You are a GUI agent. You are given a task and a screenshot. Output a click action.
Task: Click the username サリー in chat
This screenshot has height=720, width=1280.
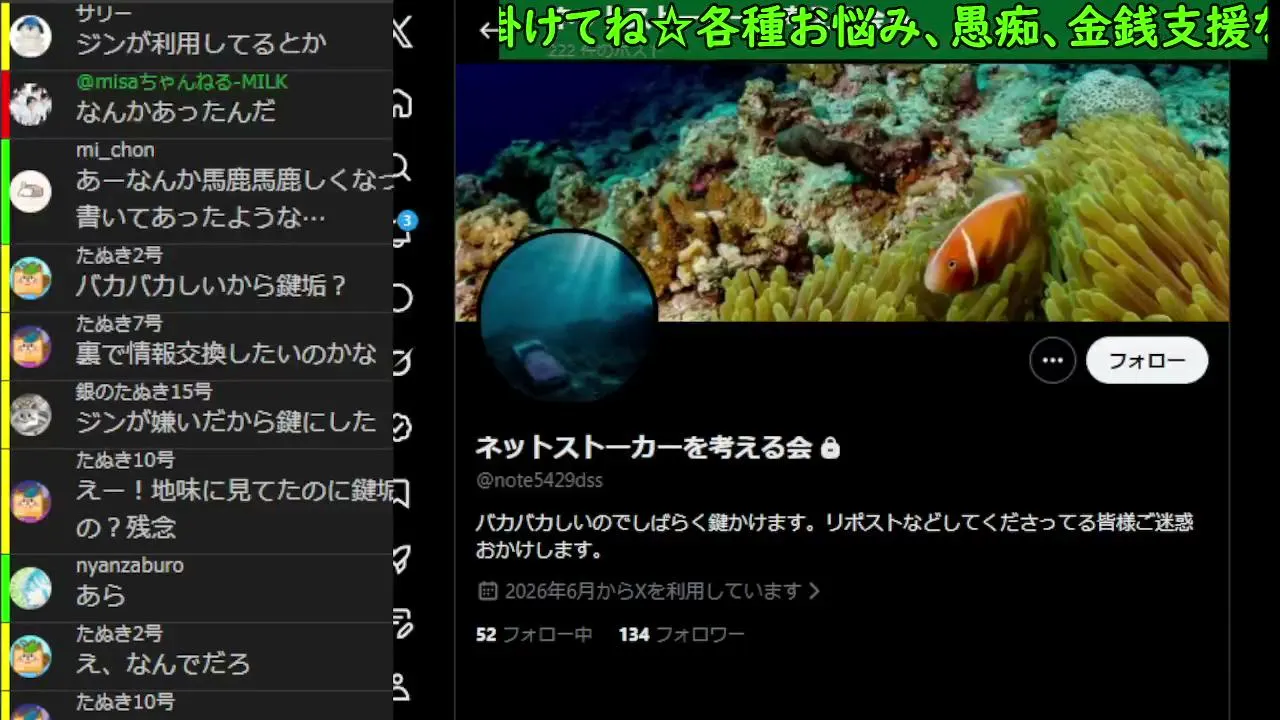coord(103,13)
